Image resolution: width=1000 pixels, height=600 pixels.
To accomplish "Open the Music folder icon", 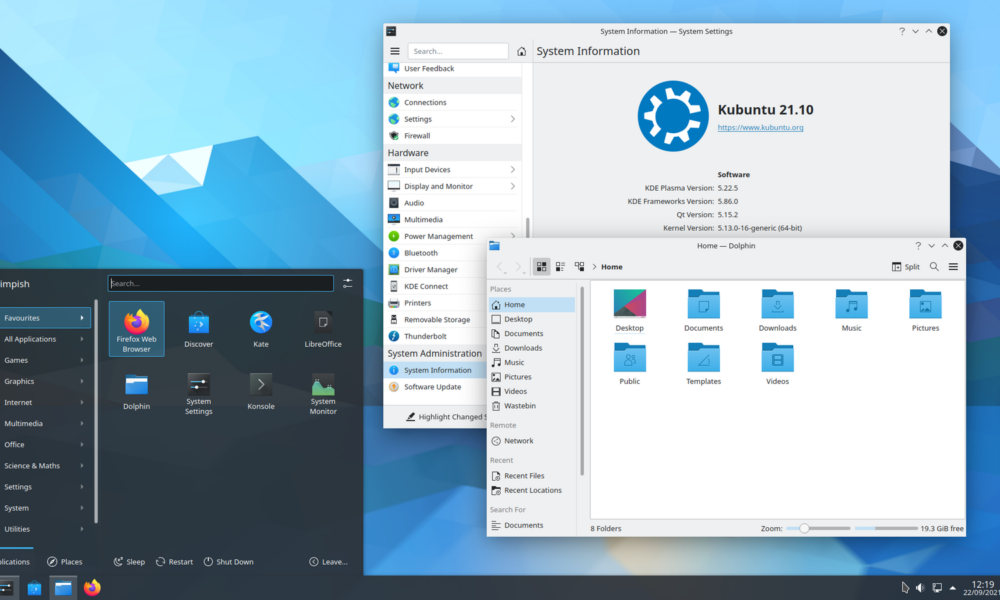I will [851, 310].
